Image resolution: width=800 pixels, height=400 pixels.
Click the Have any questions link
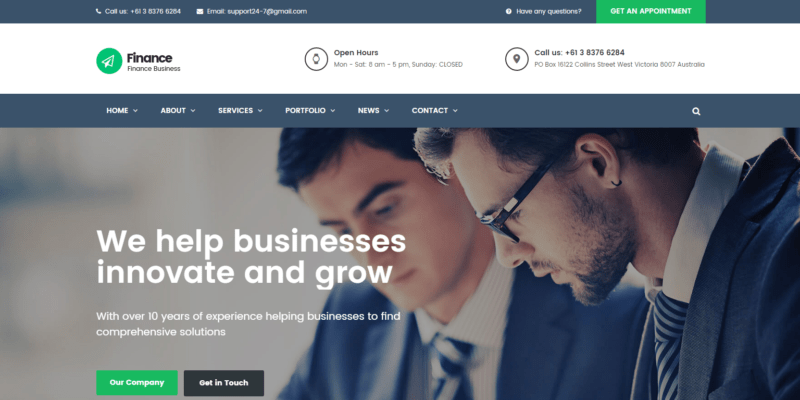(548, 11)
